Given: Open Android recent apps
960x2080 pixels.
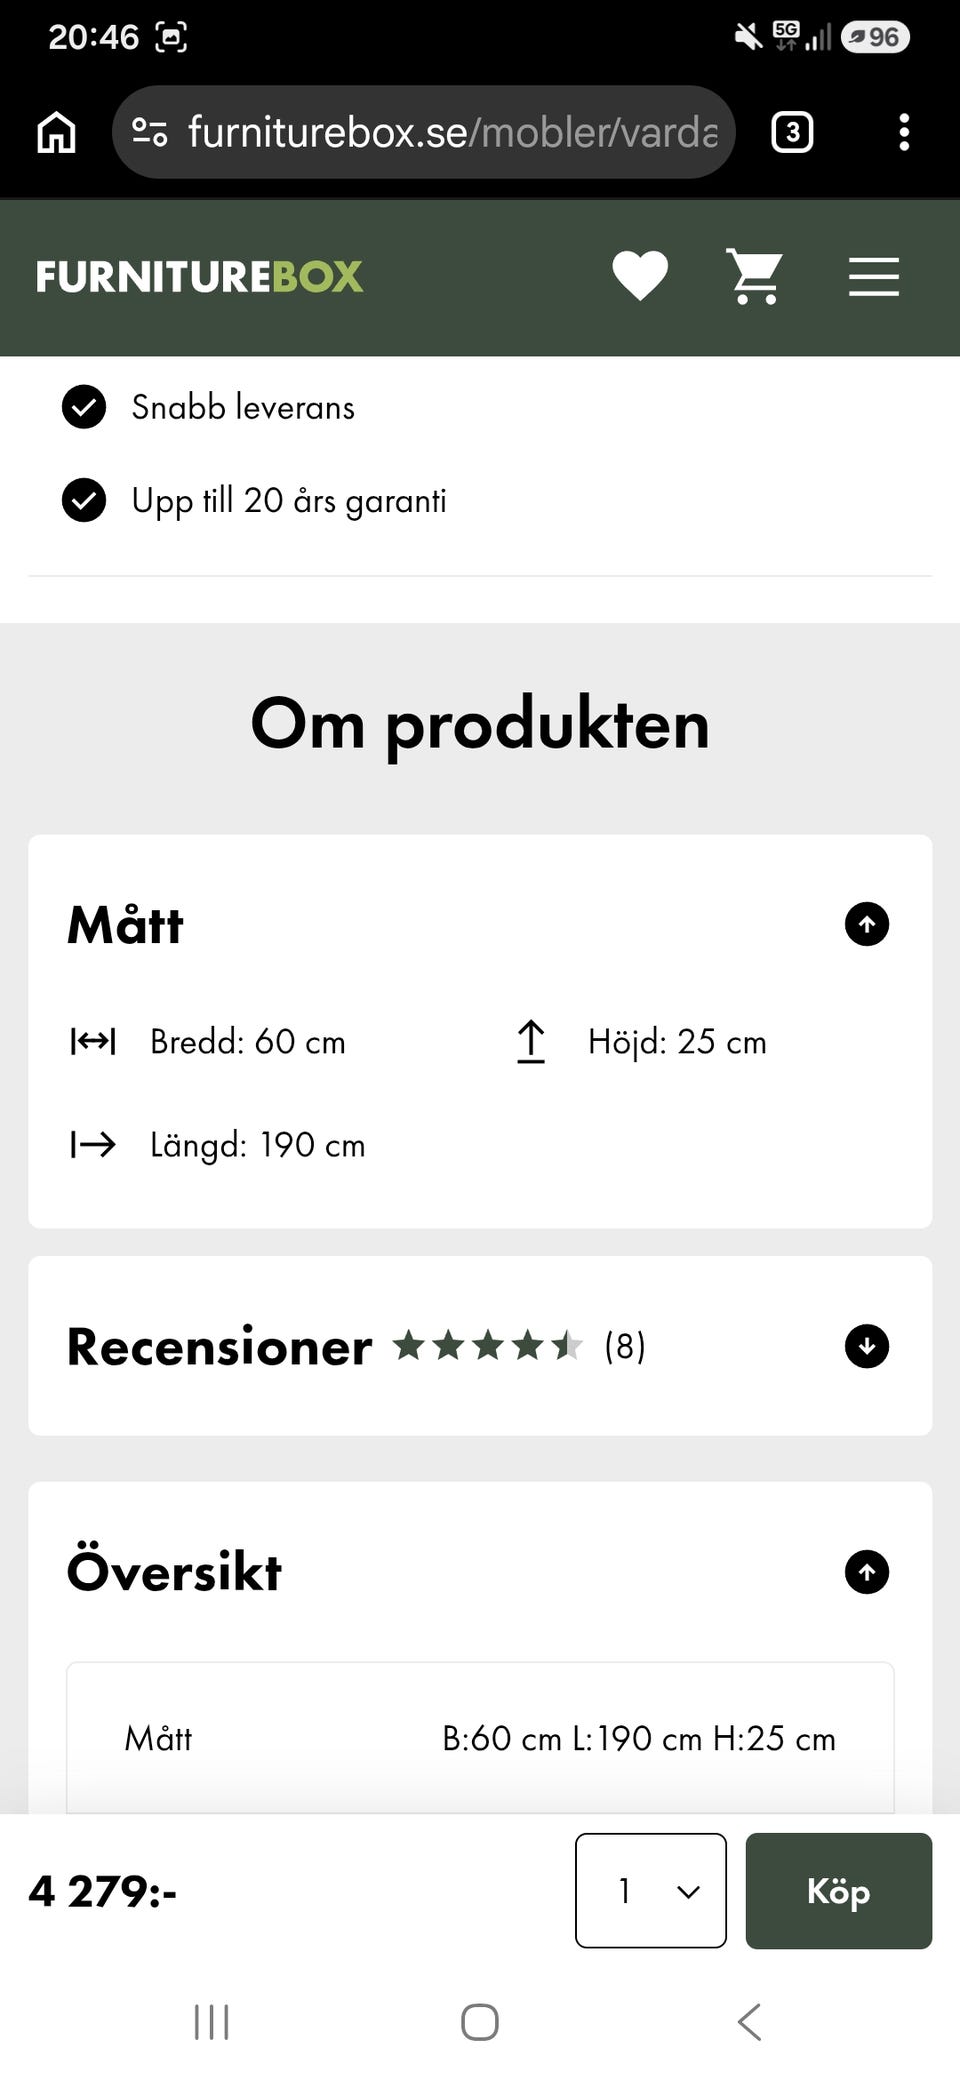Looking at the screenshot, I should click(211, 2022).
